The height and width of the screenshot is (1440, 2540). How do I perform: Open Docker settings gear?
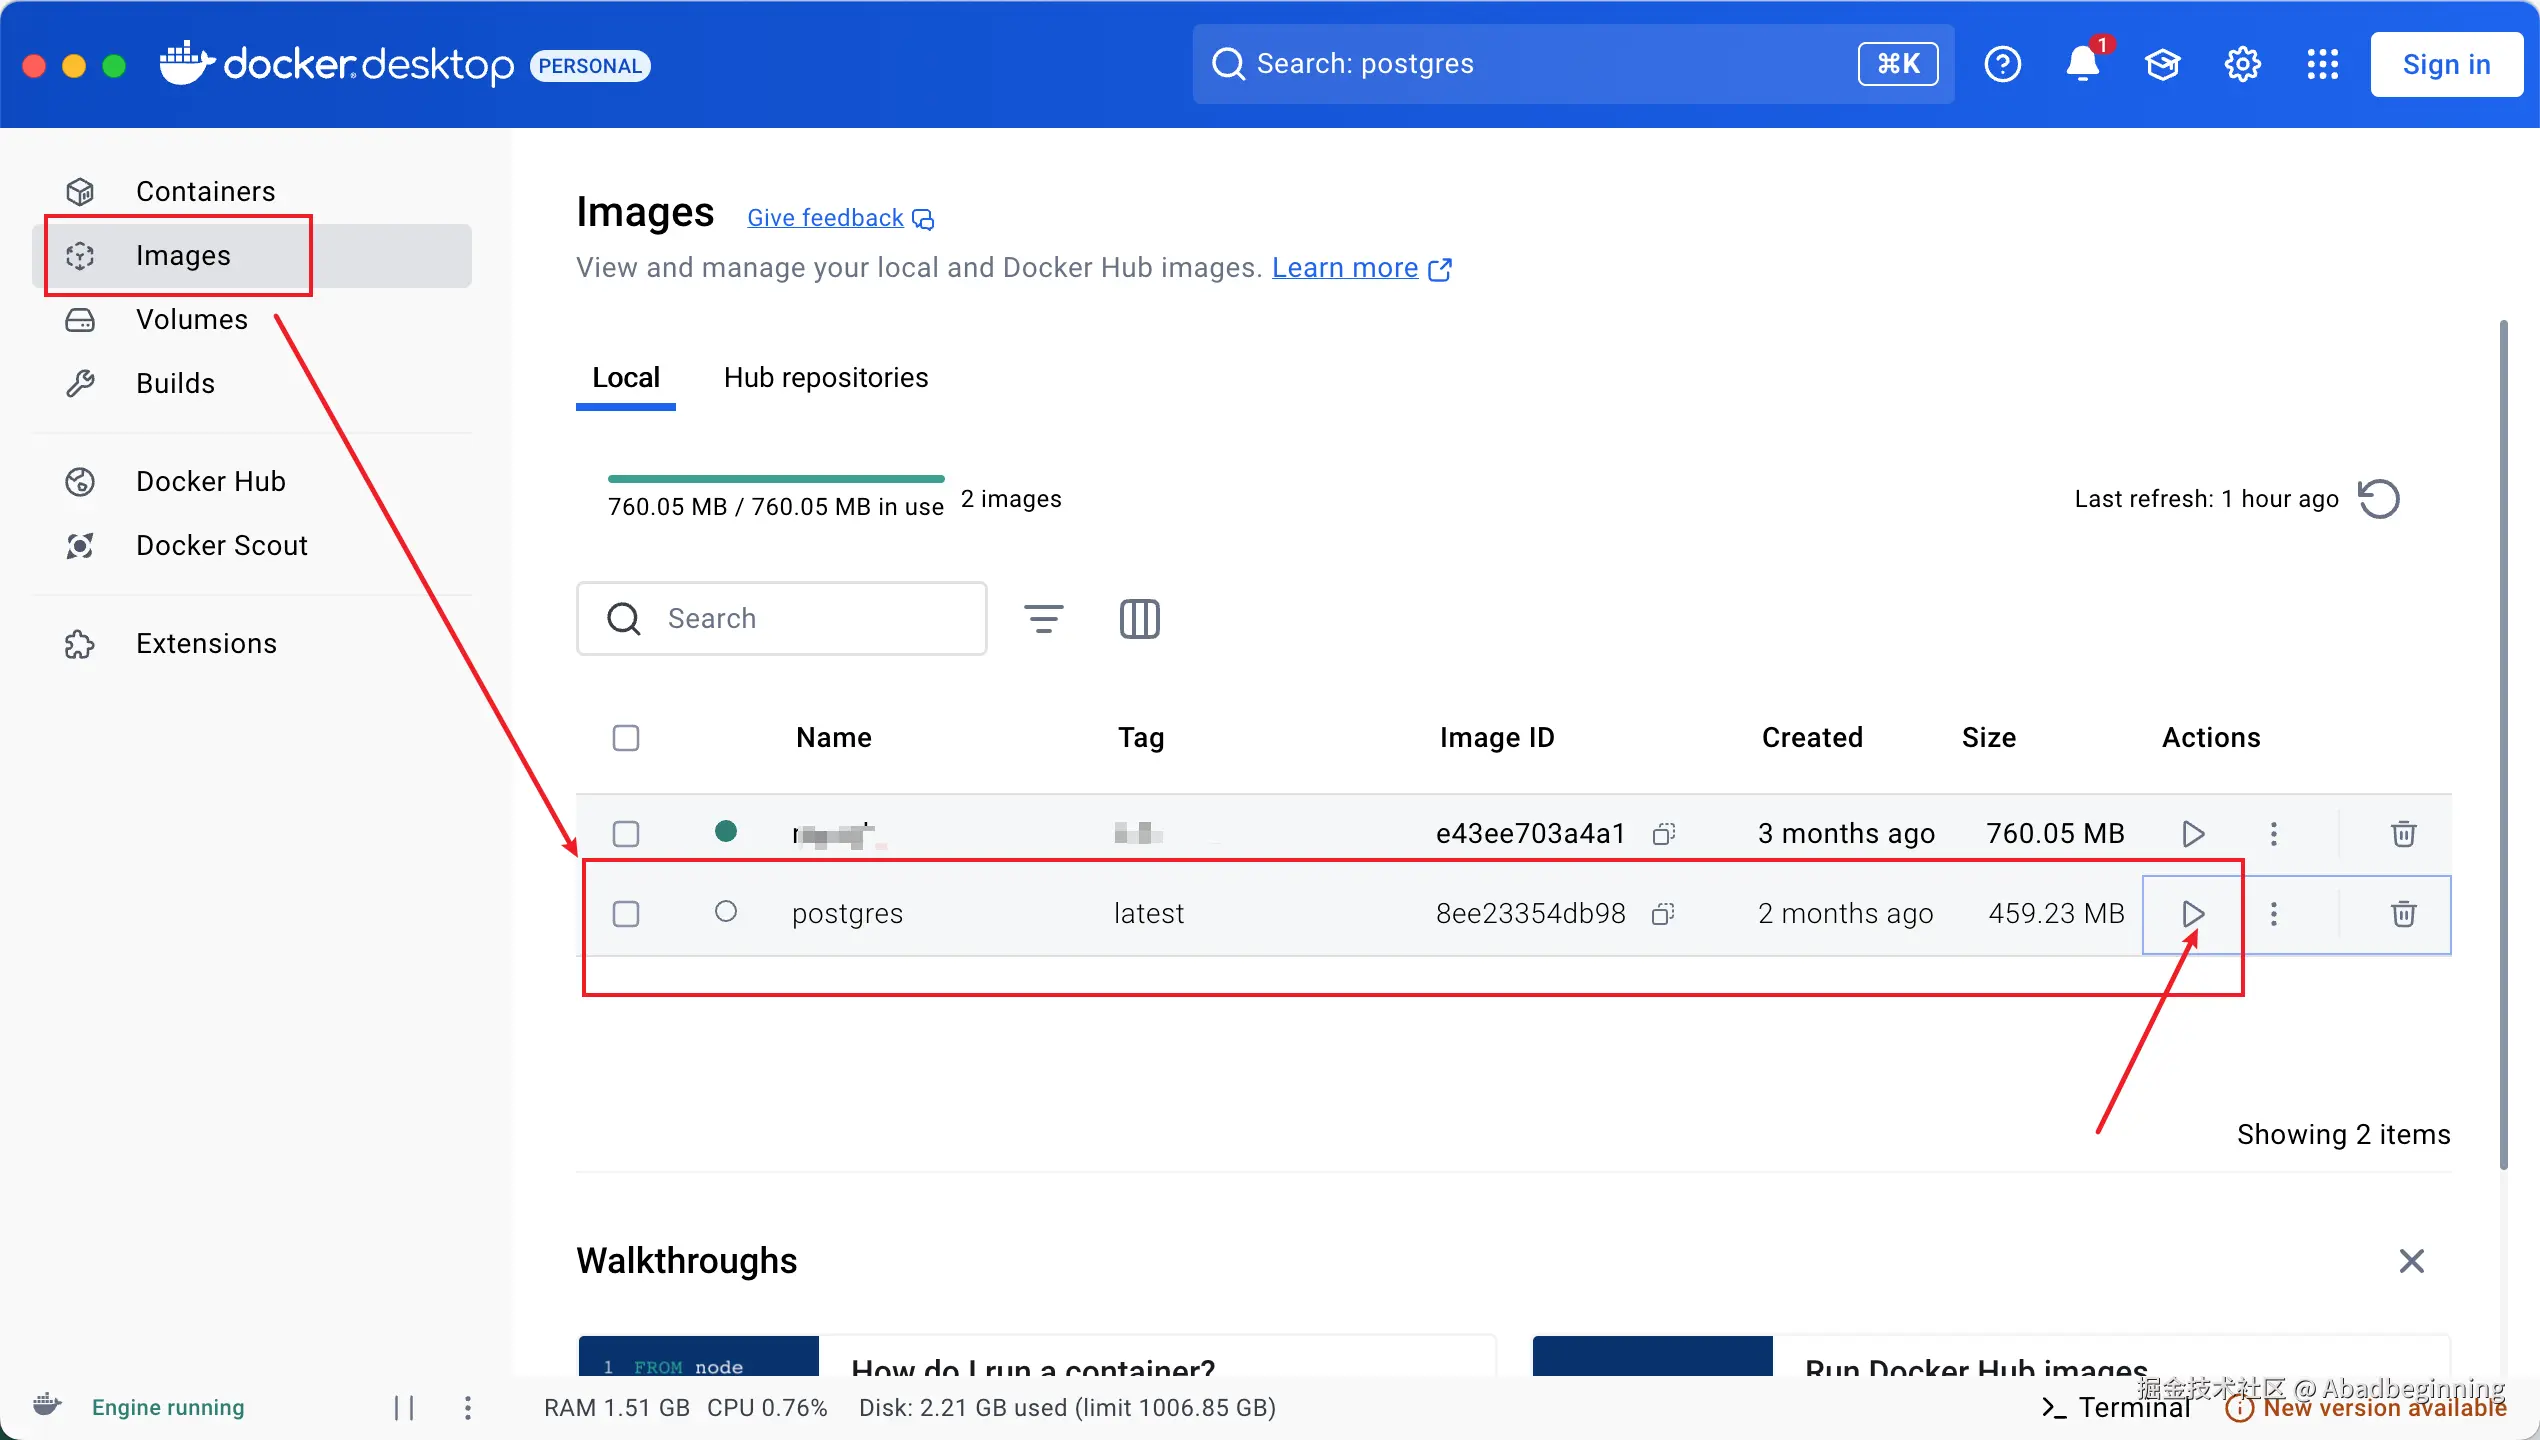(x=2242, y=65)
